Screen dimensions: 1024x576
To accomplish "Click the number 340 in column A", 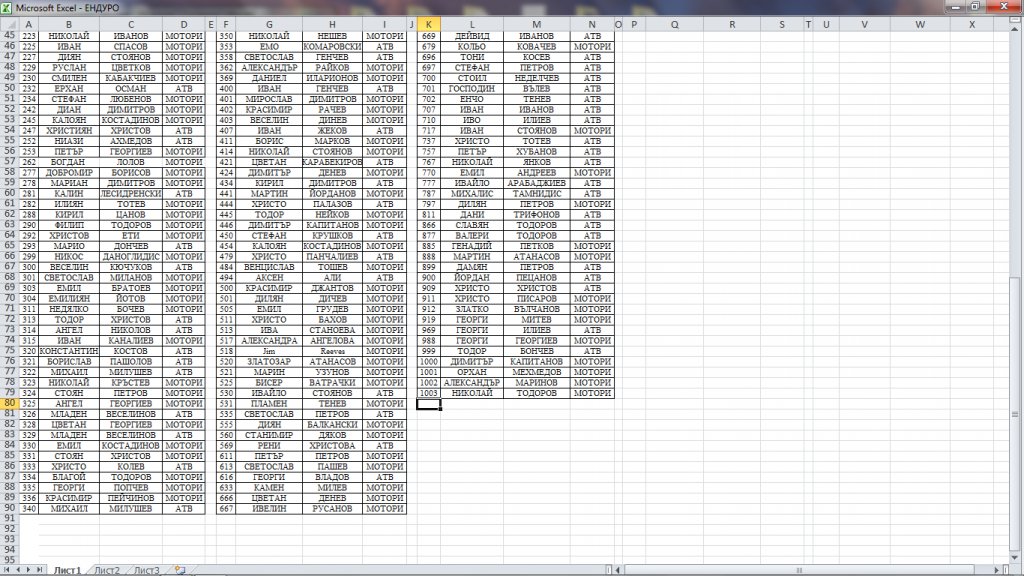I will point(29,509).
